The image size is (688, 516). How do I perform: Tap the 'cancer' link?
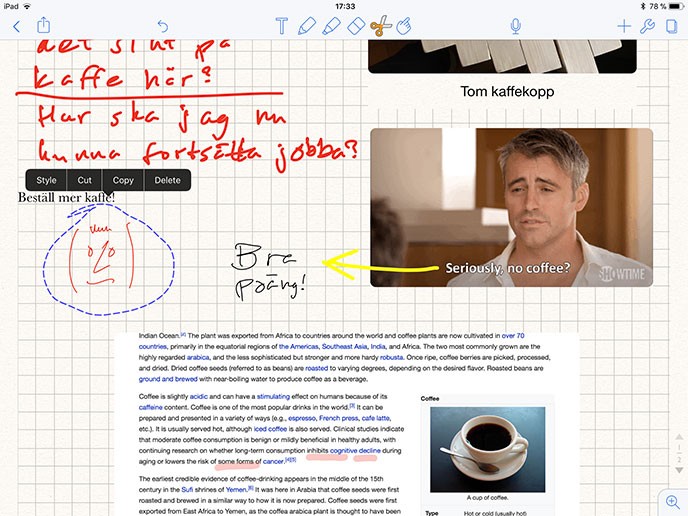(x=273, y=462)
